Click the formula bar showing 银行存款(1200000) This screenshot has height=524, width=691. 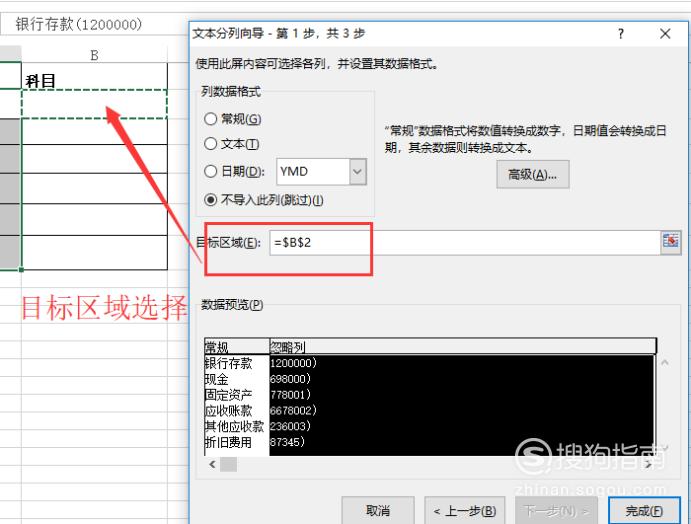(93, 24)
